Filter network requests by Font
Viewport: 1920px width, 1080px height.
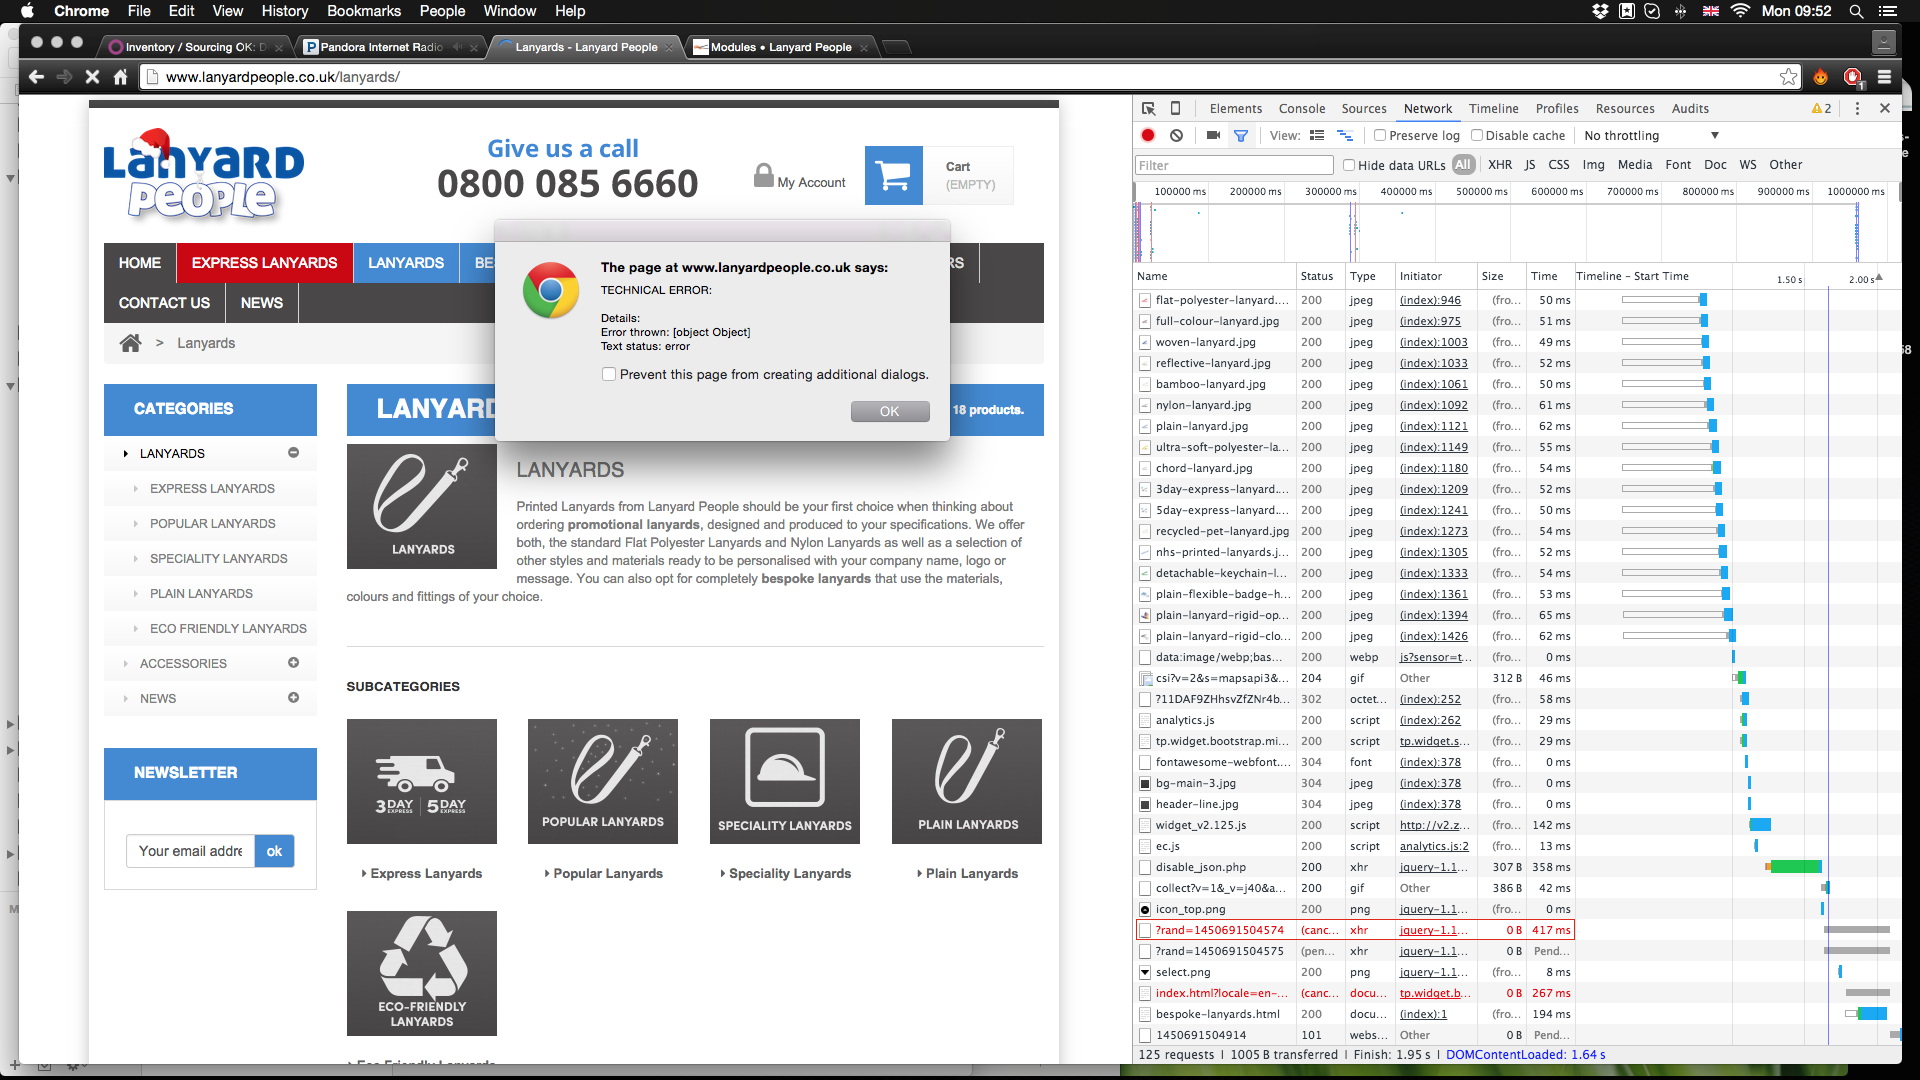[1678, 165]
